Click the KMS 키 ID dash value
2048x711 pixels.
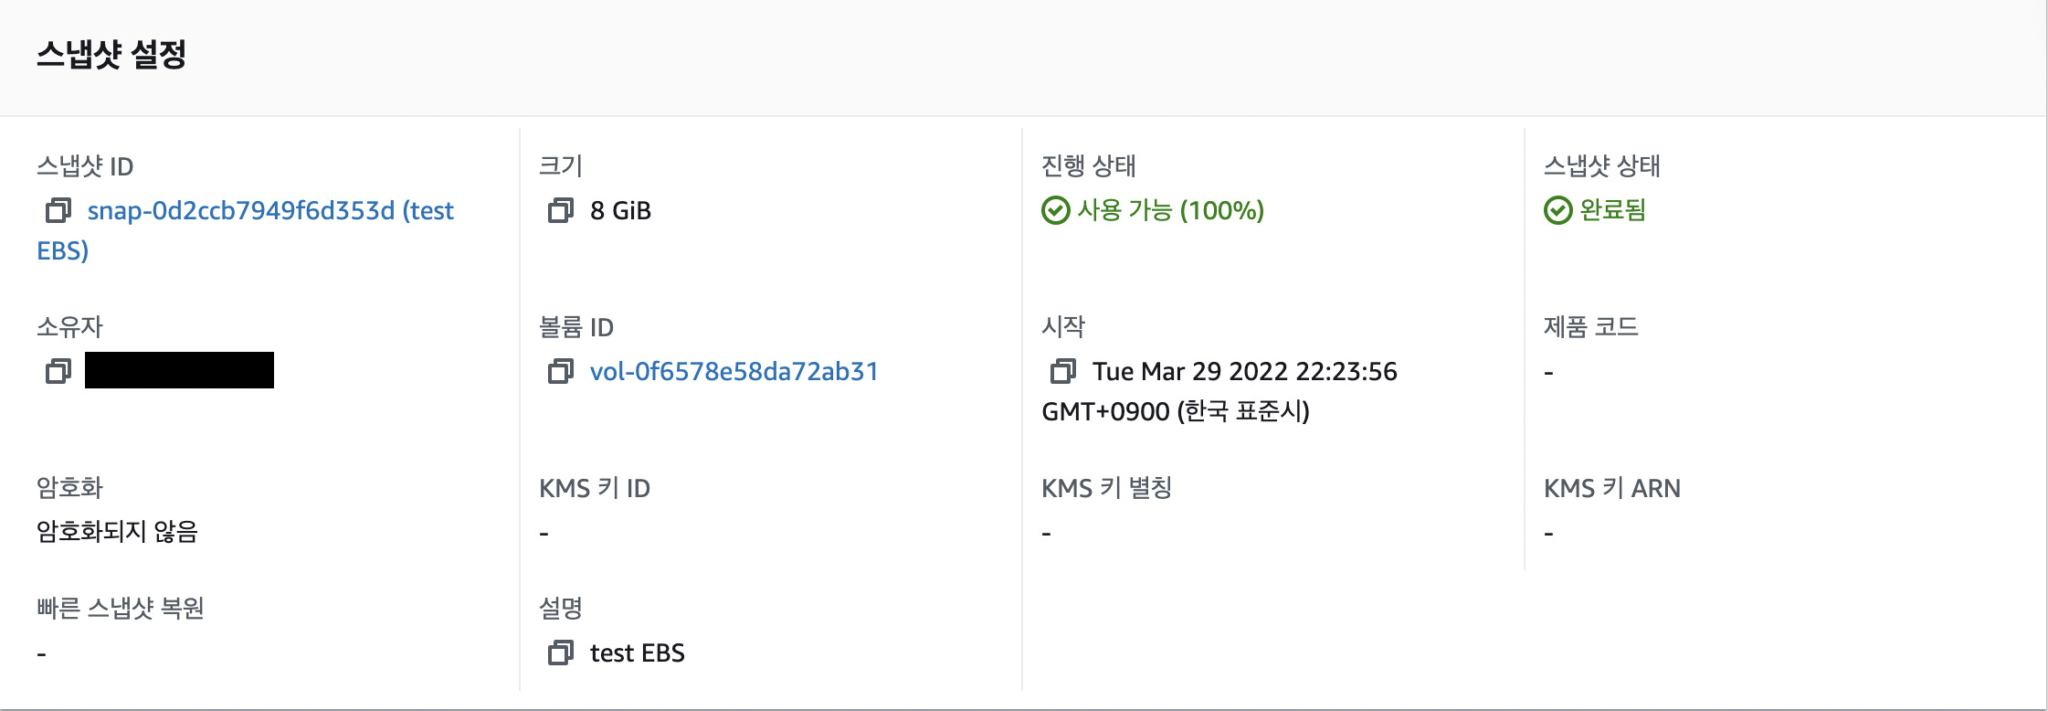tap(544, 533)
